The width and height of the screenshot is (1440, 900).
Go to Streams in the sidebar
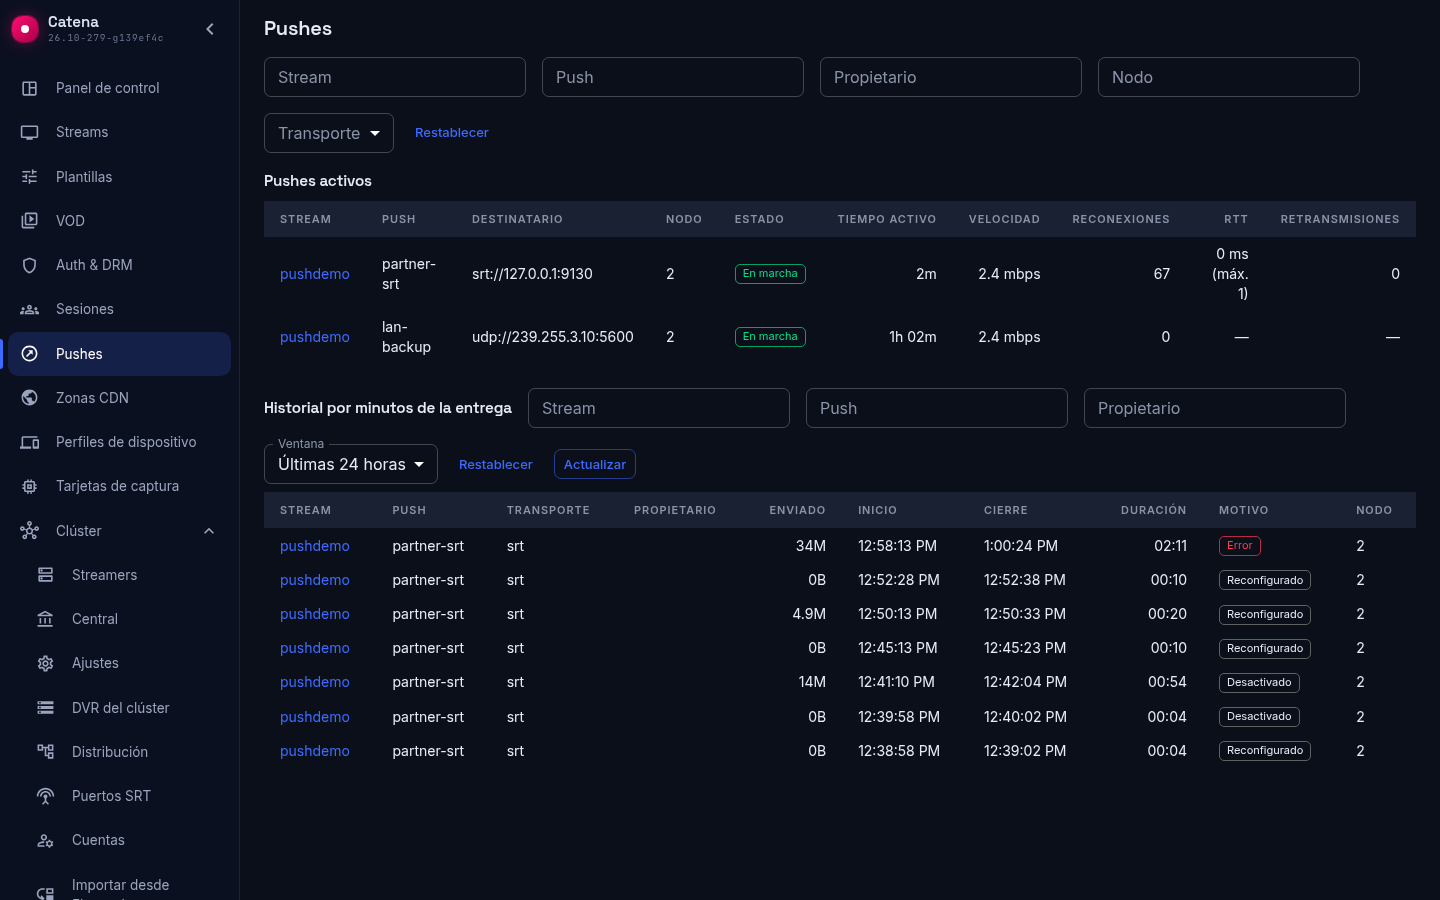[119, 132]
